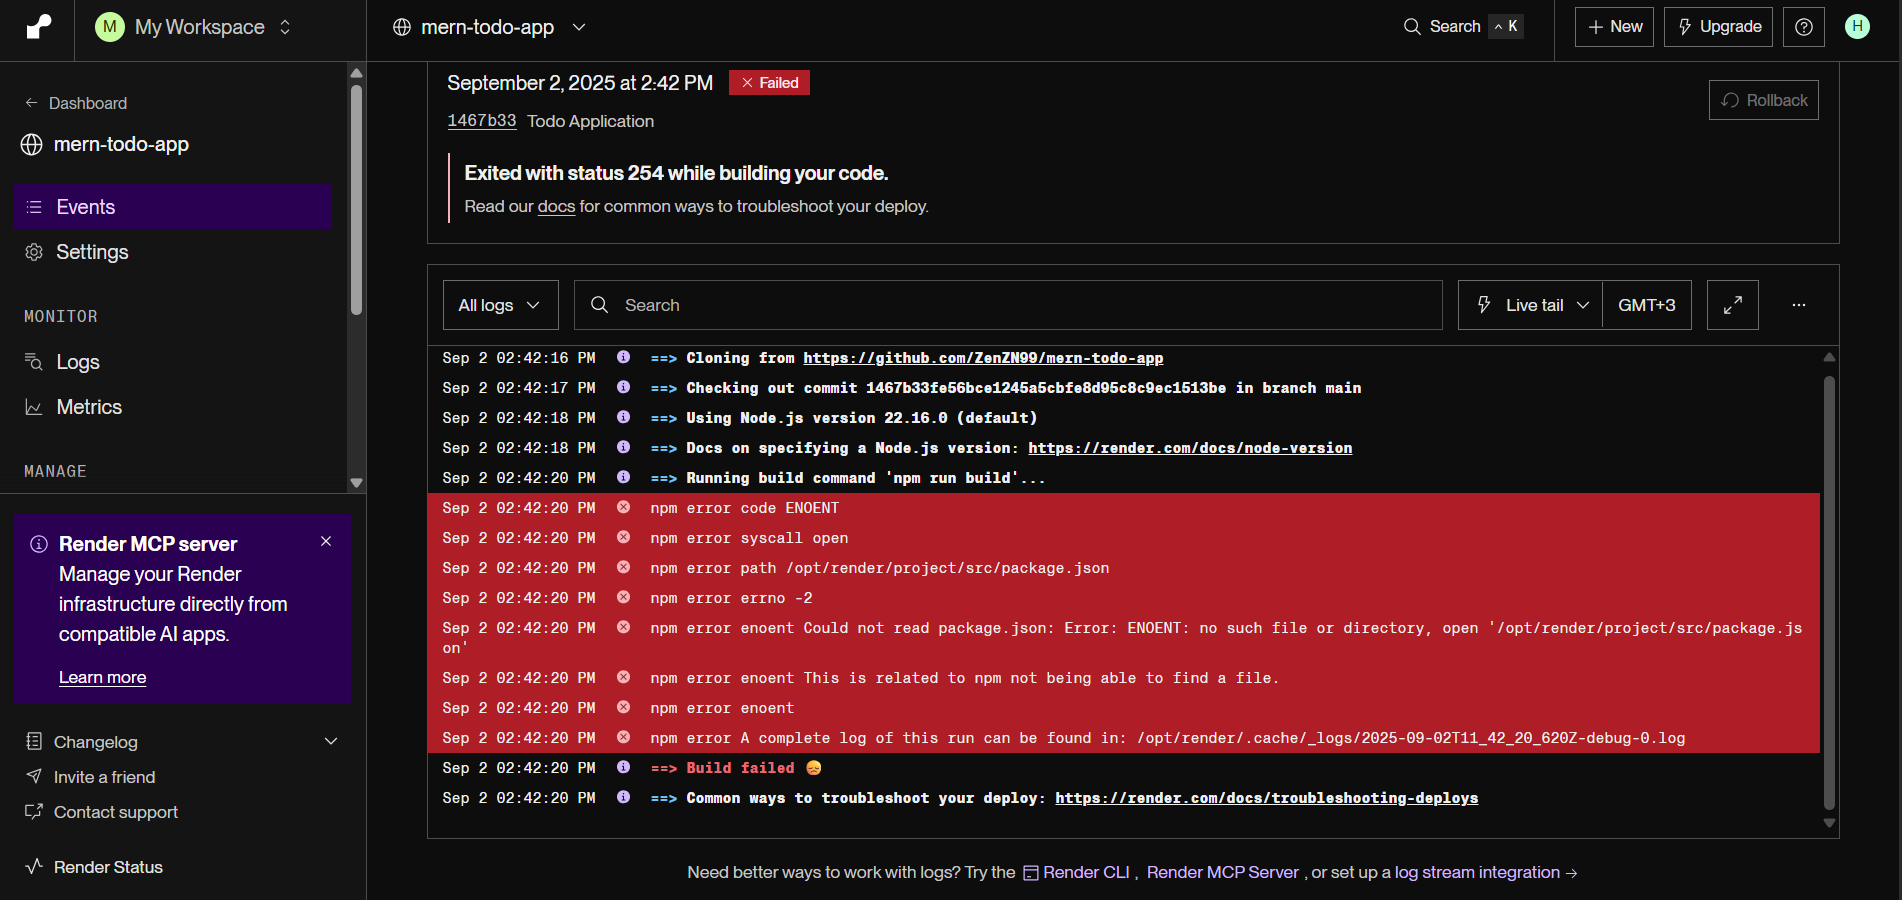Select the Events menu item
Screen dimensions: 1902x900
(173, 207)
